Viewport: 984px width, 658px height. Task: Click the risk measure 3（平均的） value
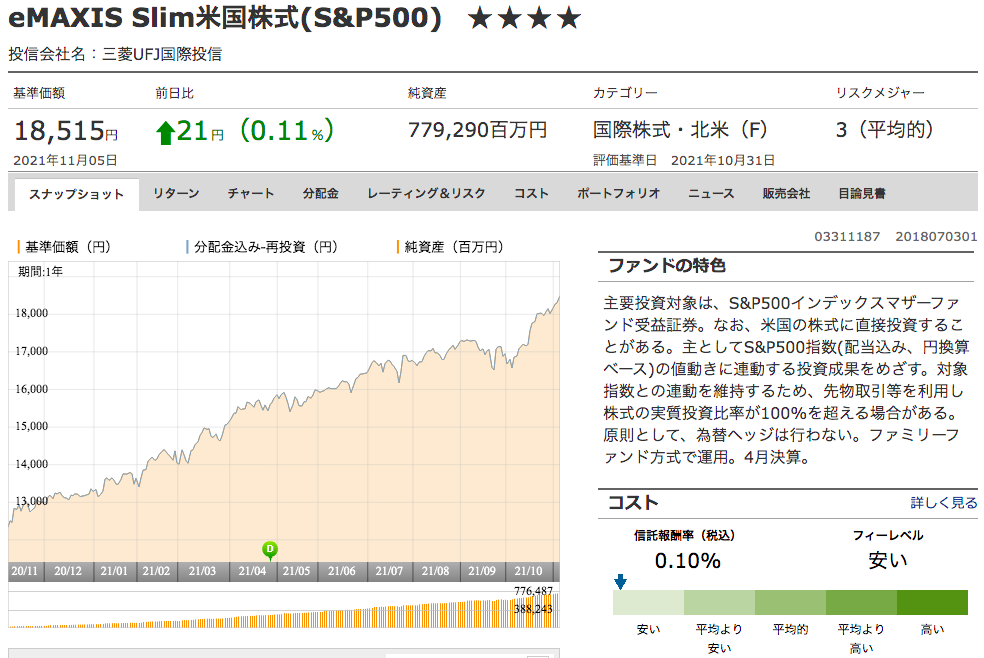click(x=884, y=130)
